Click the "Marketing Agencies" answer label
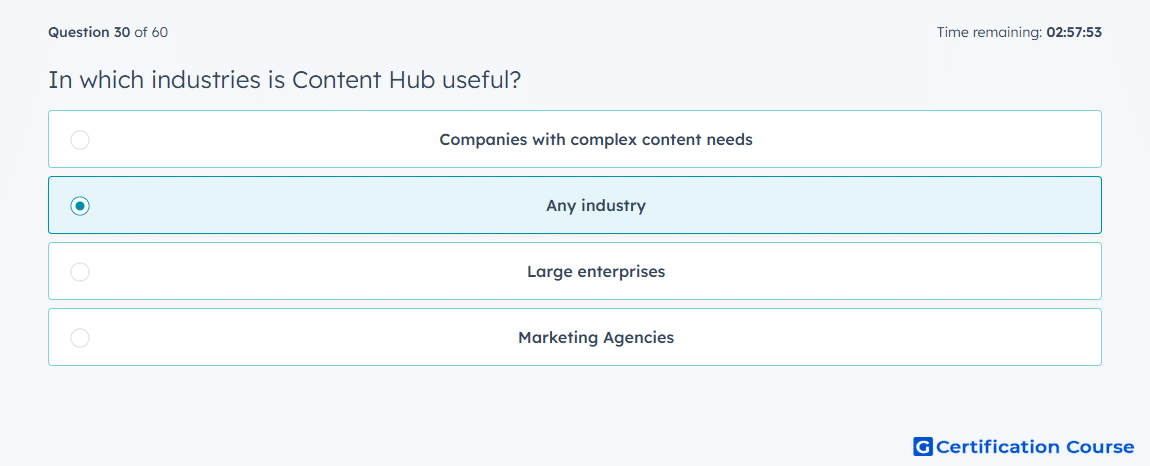 pyautogui.click(x=596, y=338)
